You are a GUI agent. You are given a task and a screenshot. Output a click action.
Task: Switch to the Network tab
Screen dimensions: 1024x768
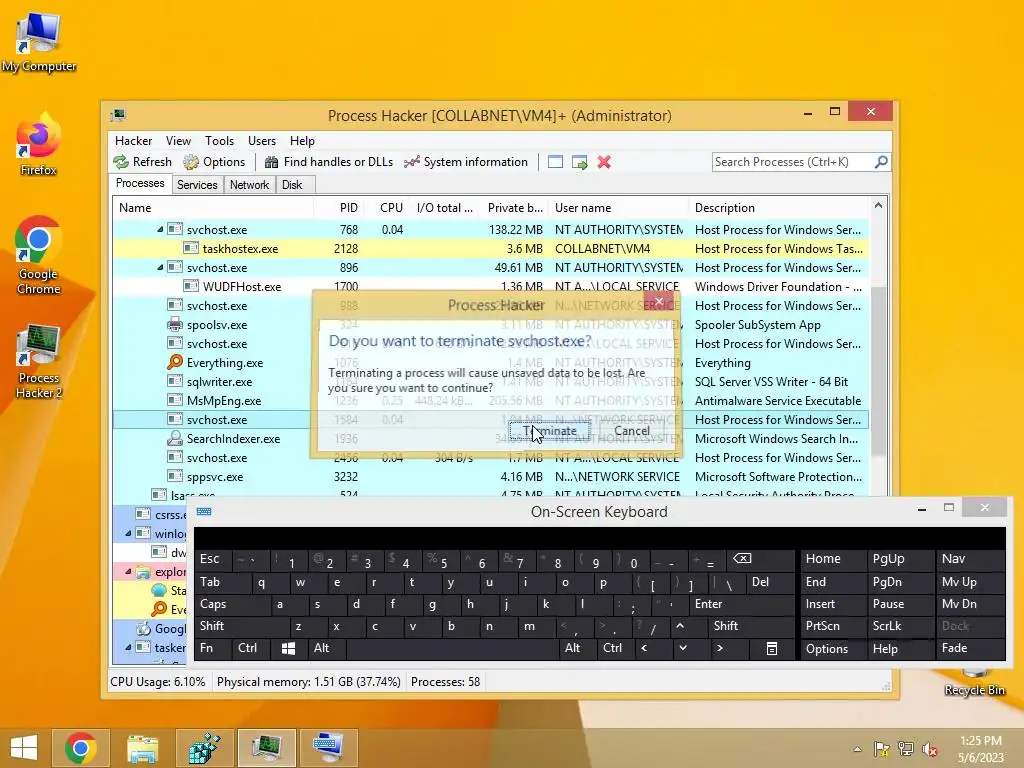(x=249, y=185)
